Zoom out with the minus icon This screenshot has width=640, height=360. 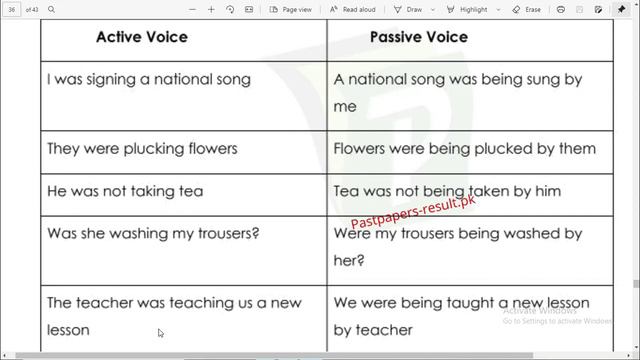pyautogui.click(x=192, y=9)
